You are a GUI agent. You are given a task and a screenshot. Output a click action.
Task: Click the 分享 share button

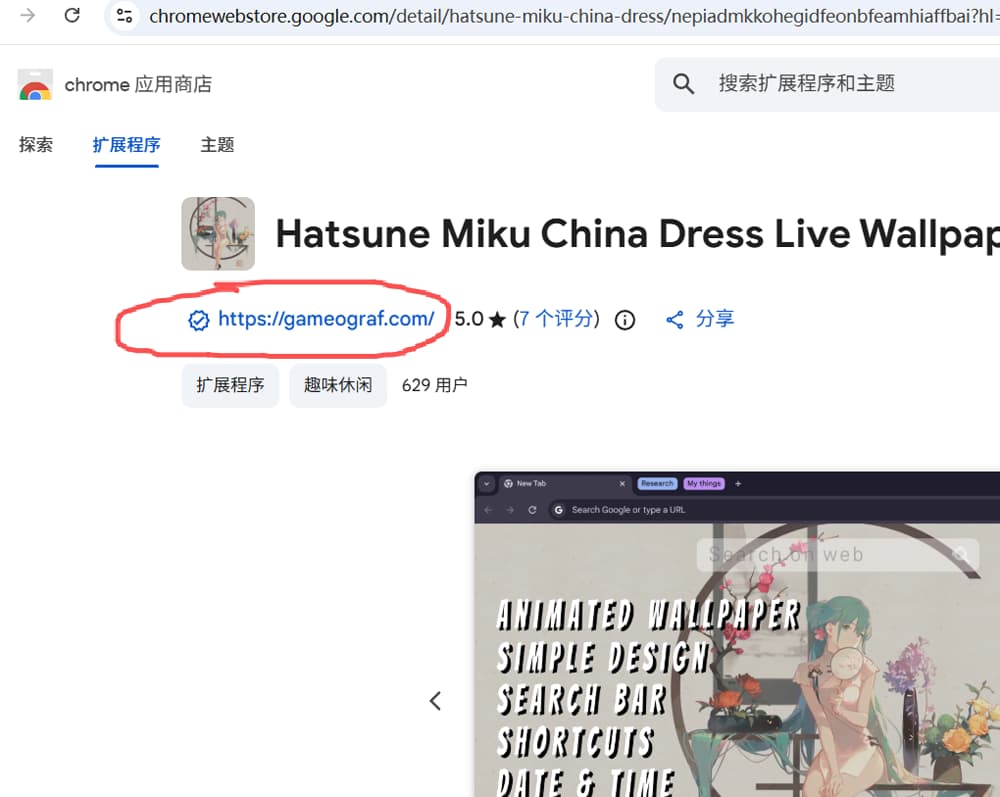[x=700, y=319]
